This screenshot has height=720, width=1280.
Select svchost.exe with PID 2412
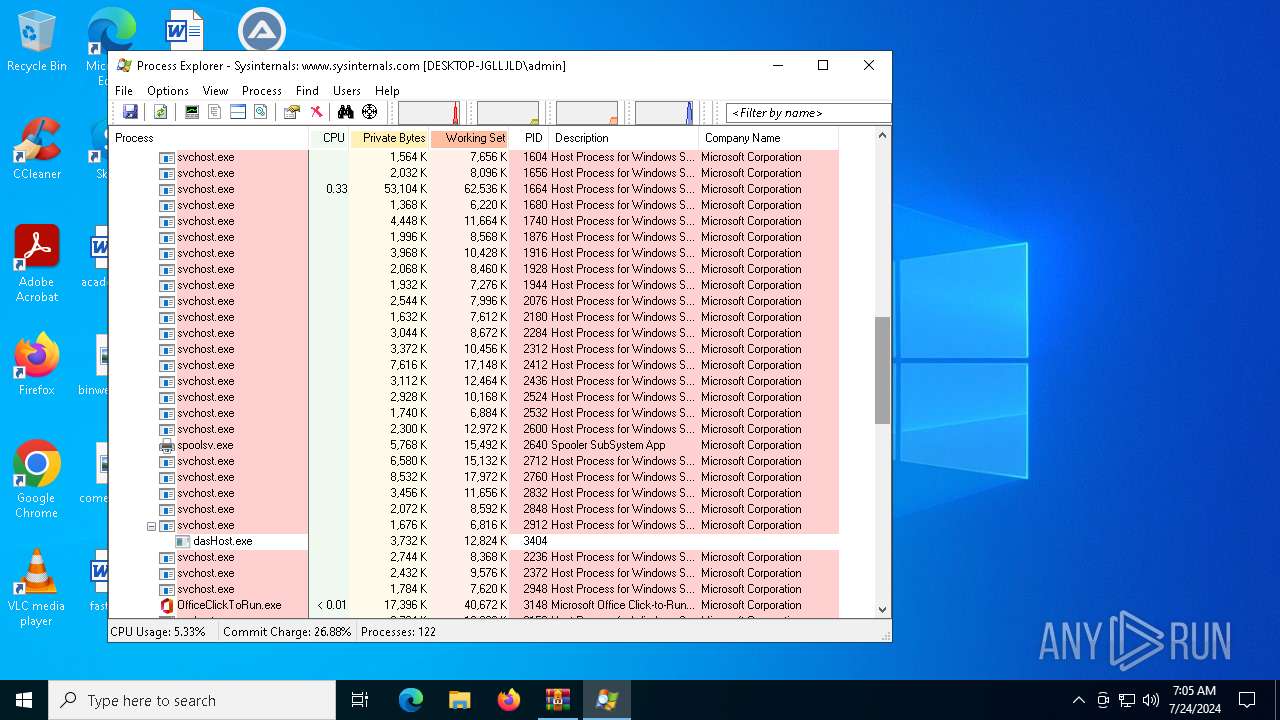point(474,365)
